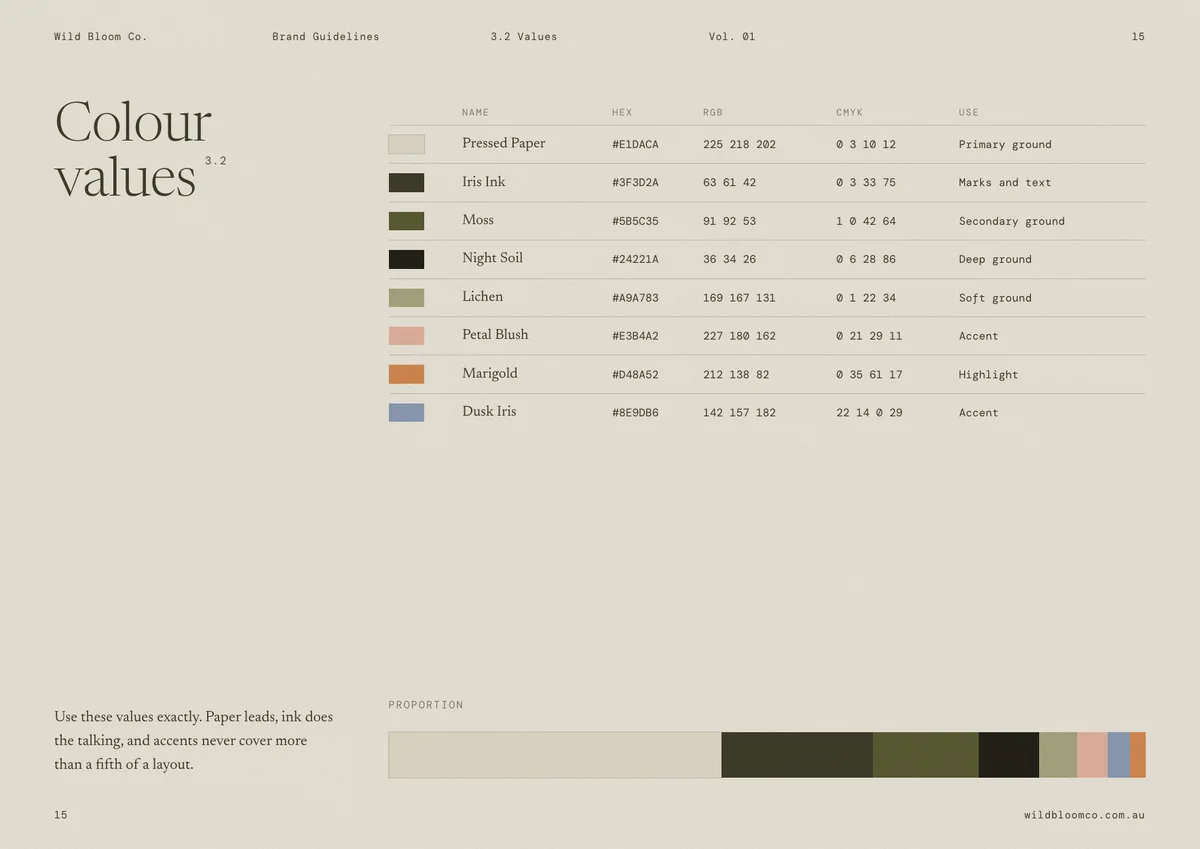The width and height of the screenshot is (1200, 849).
Task: Click RGB value 212 138 82
Action: coord(736,375)
